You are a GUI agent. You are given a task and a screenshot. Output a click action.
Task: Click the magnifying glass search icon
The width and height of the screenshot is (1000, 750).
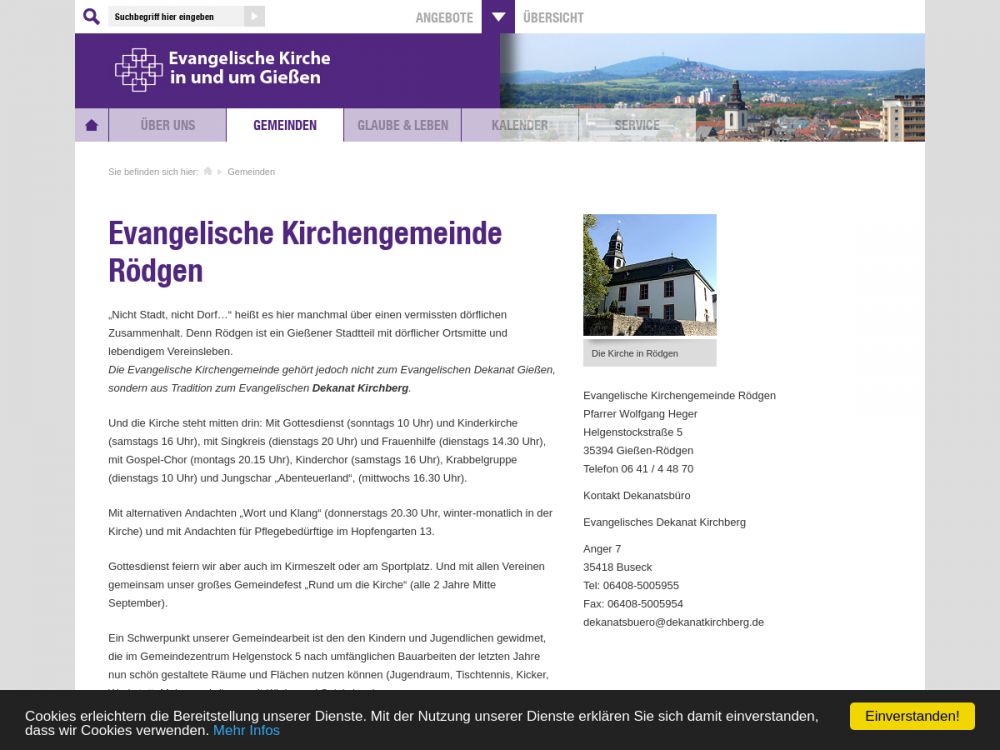point(91,17)
